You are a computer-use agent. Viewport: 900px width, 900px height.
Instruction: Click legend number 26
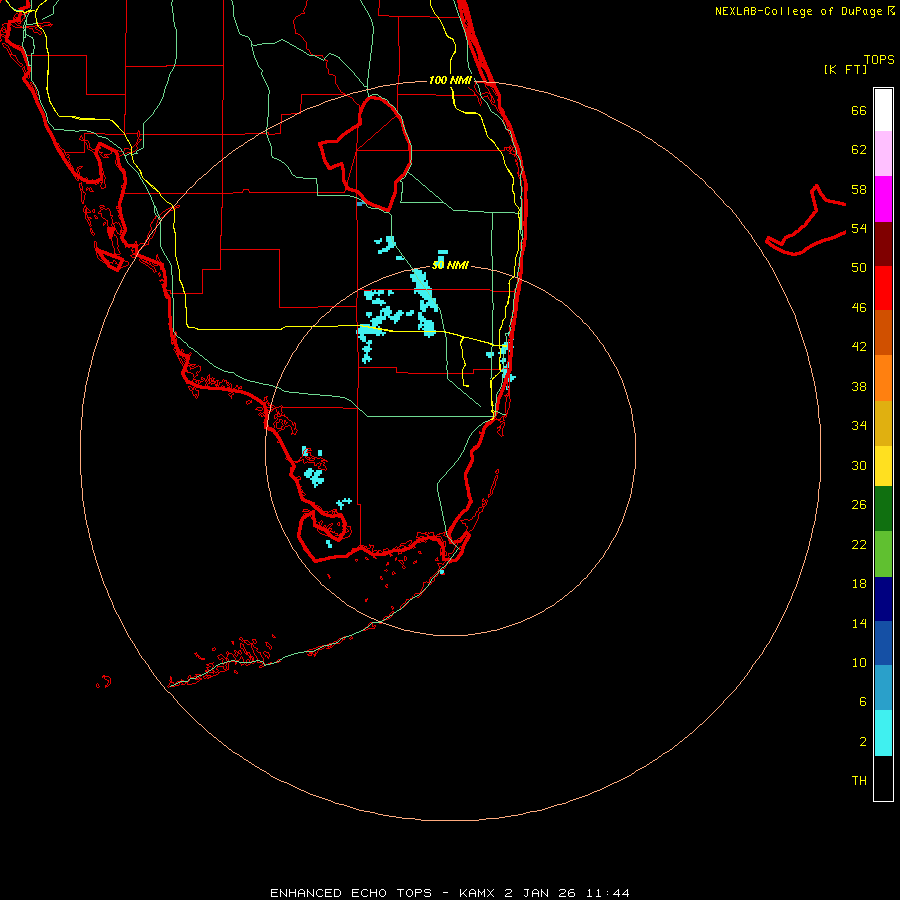tap(859, 505)
